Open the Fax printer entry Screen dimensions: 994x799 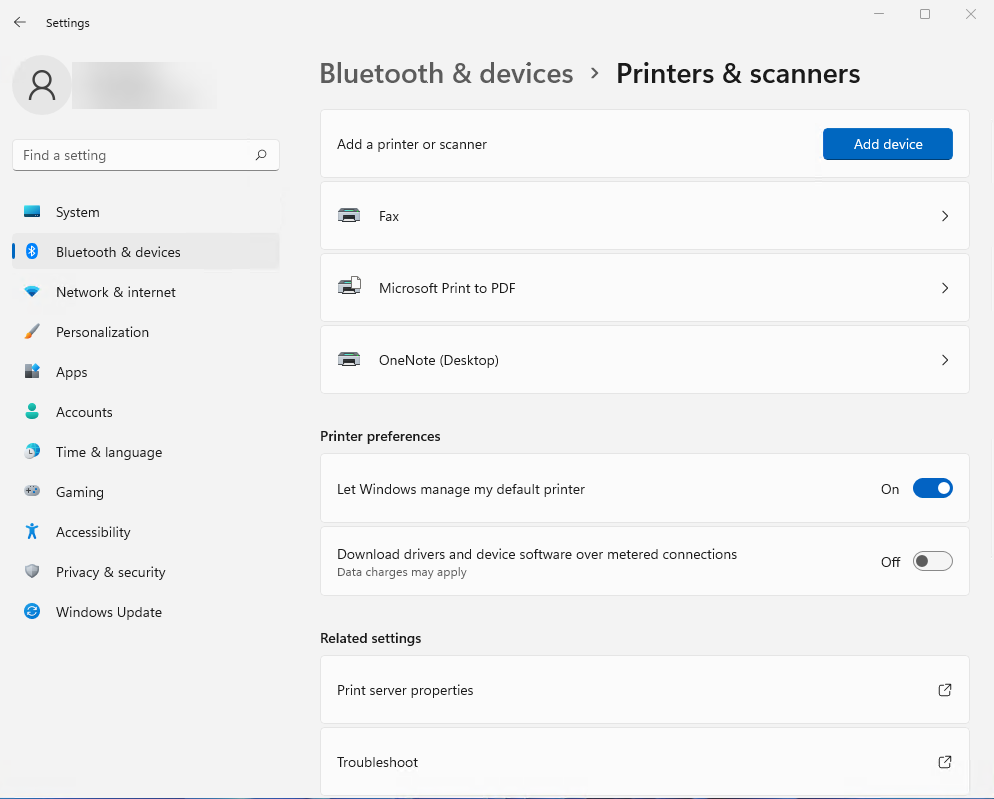645,216
